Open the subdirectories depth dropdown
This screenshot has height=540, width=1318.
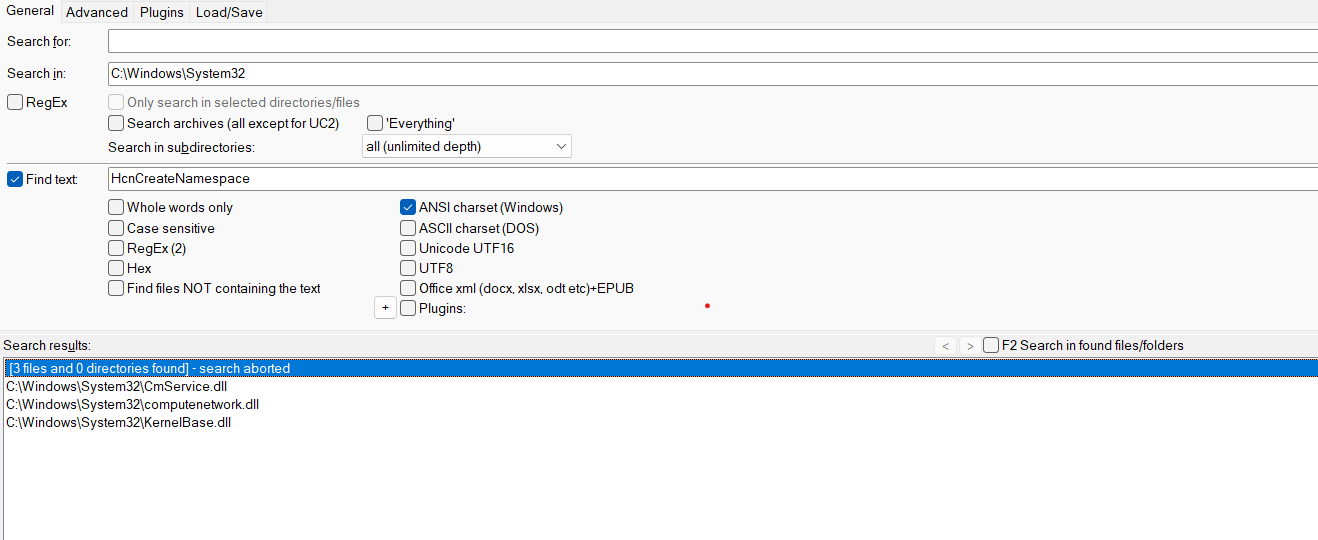point(466,146)
